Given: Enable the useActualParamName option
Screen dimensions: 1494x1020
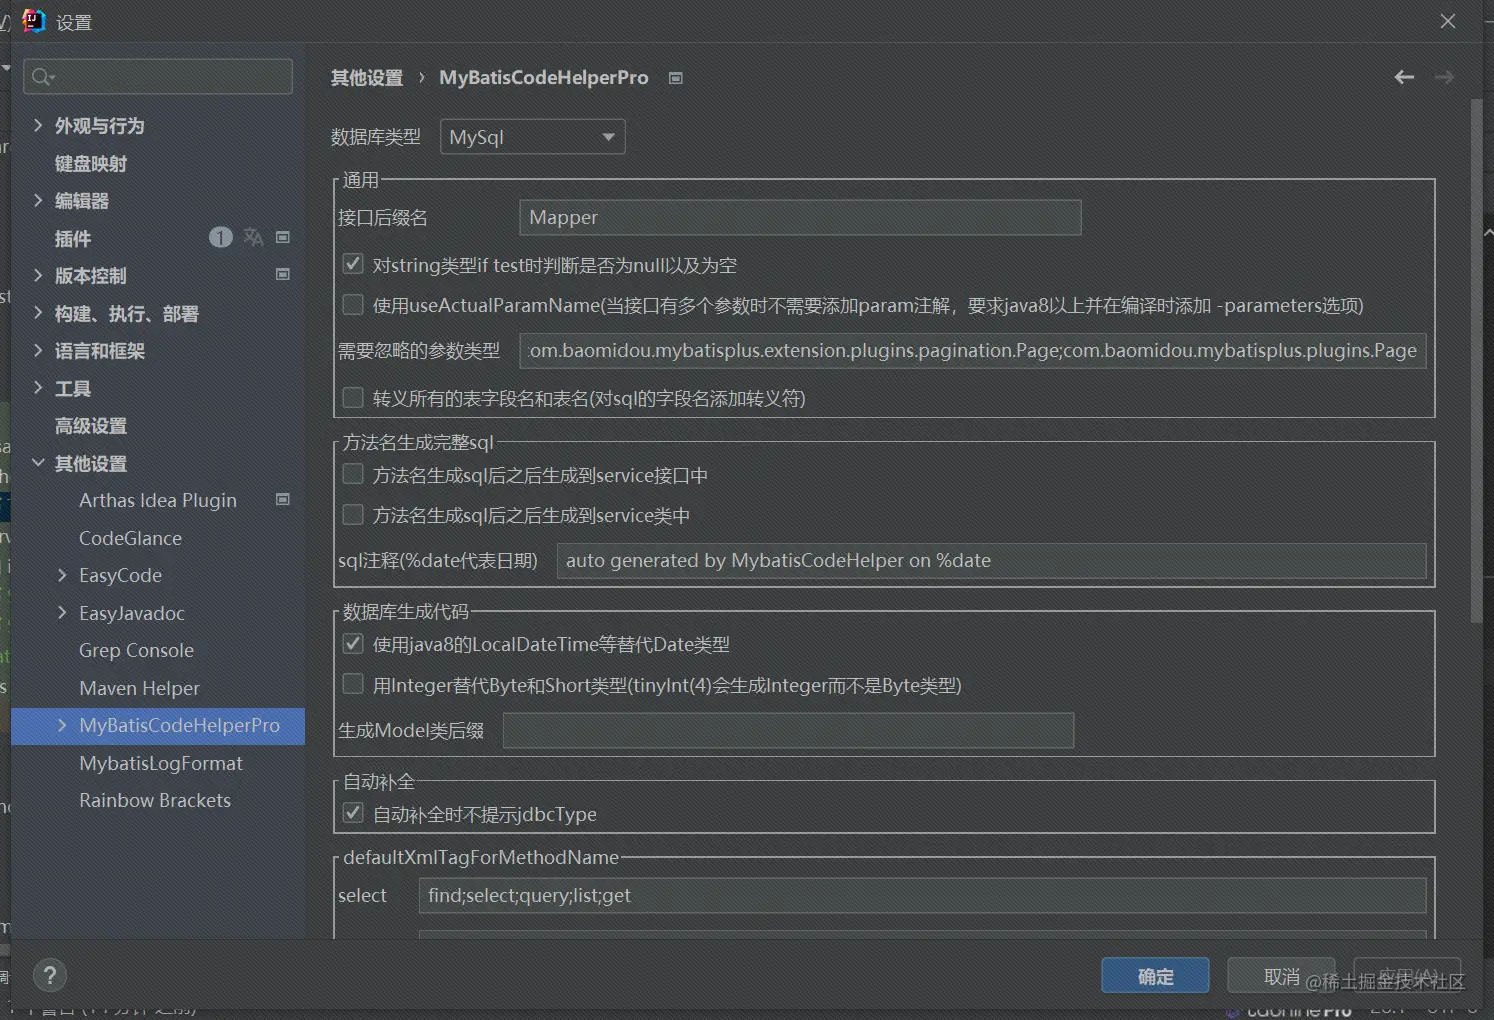Looking at the screenshot, I should click(353, 304).
